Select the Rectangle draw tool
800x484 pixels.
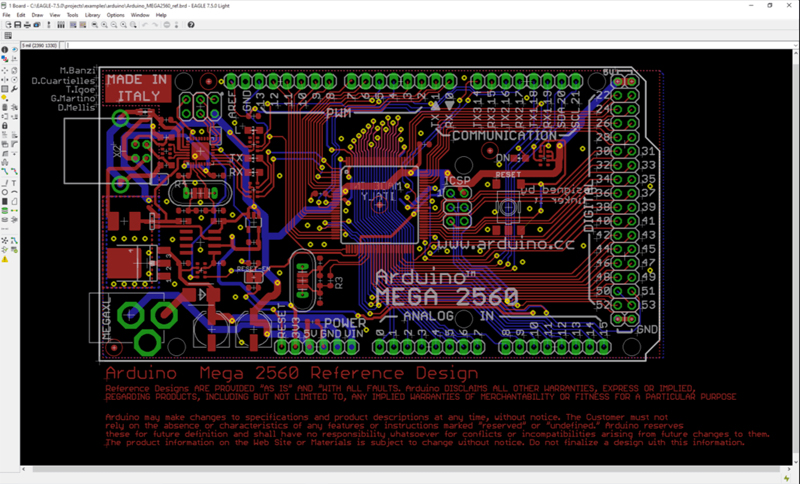pos(5,201)
